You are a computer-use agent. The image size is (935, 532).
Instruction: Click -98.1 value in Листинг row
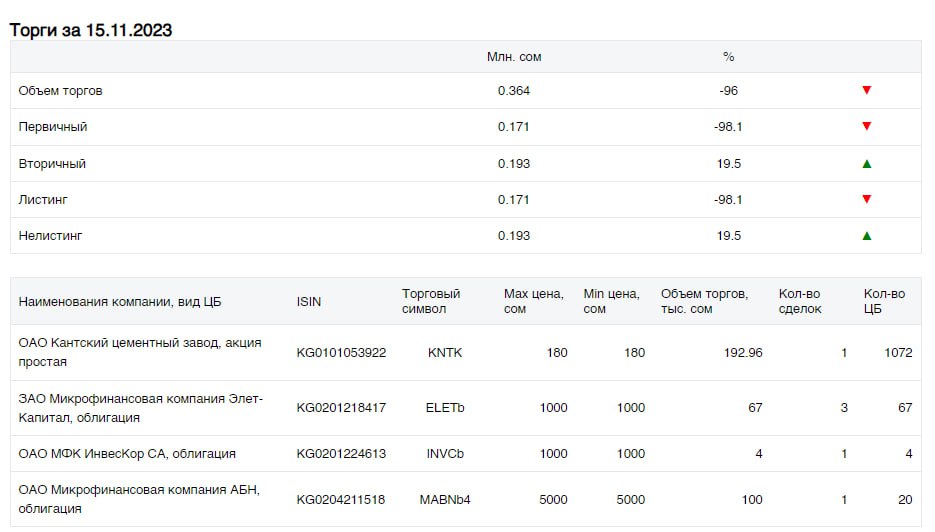click(728, 200)
